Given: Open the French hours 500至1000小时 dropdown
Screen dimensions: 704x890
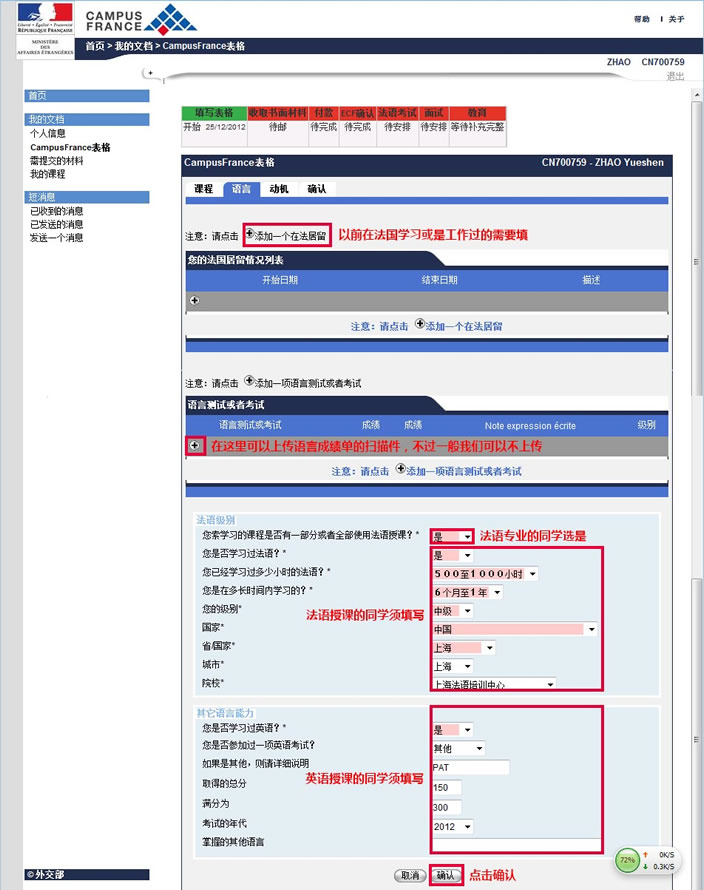Looking at the screenshot, I should (485, 574).
